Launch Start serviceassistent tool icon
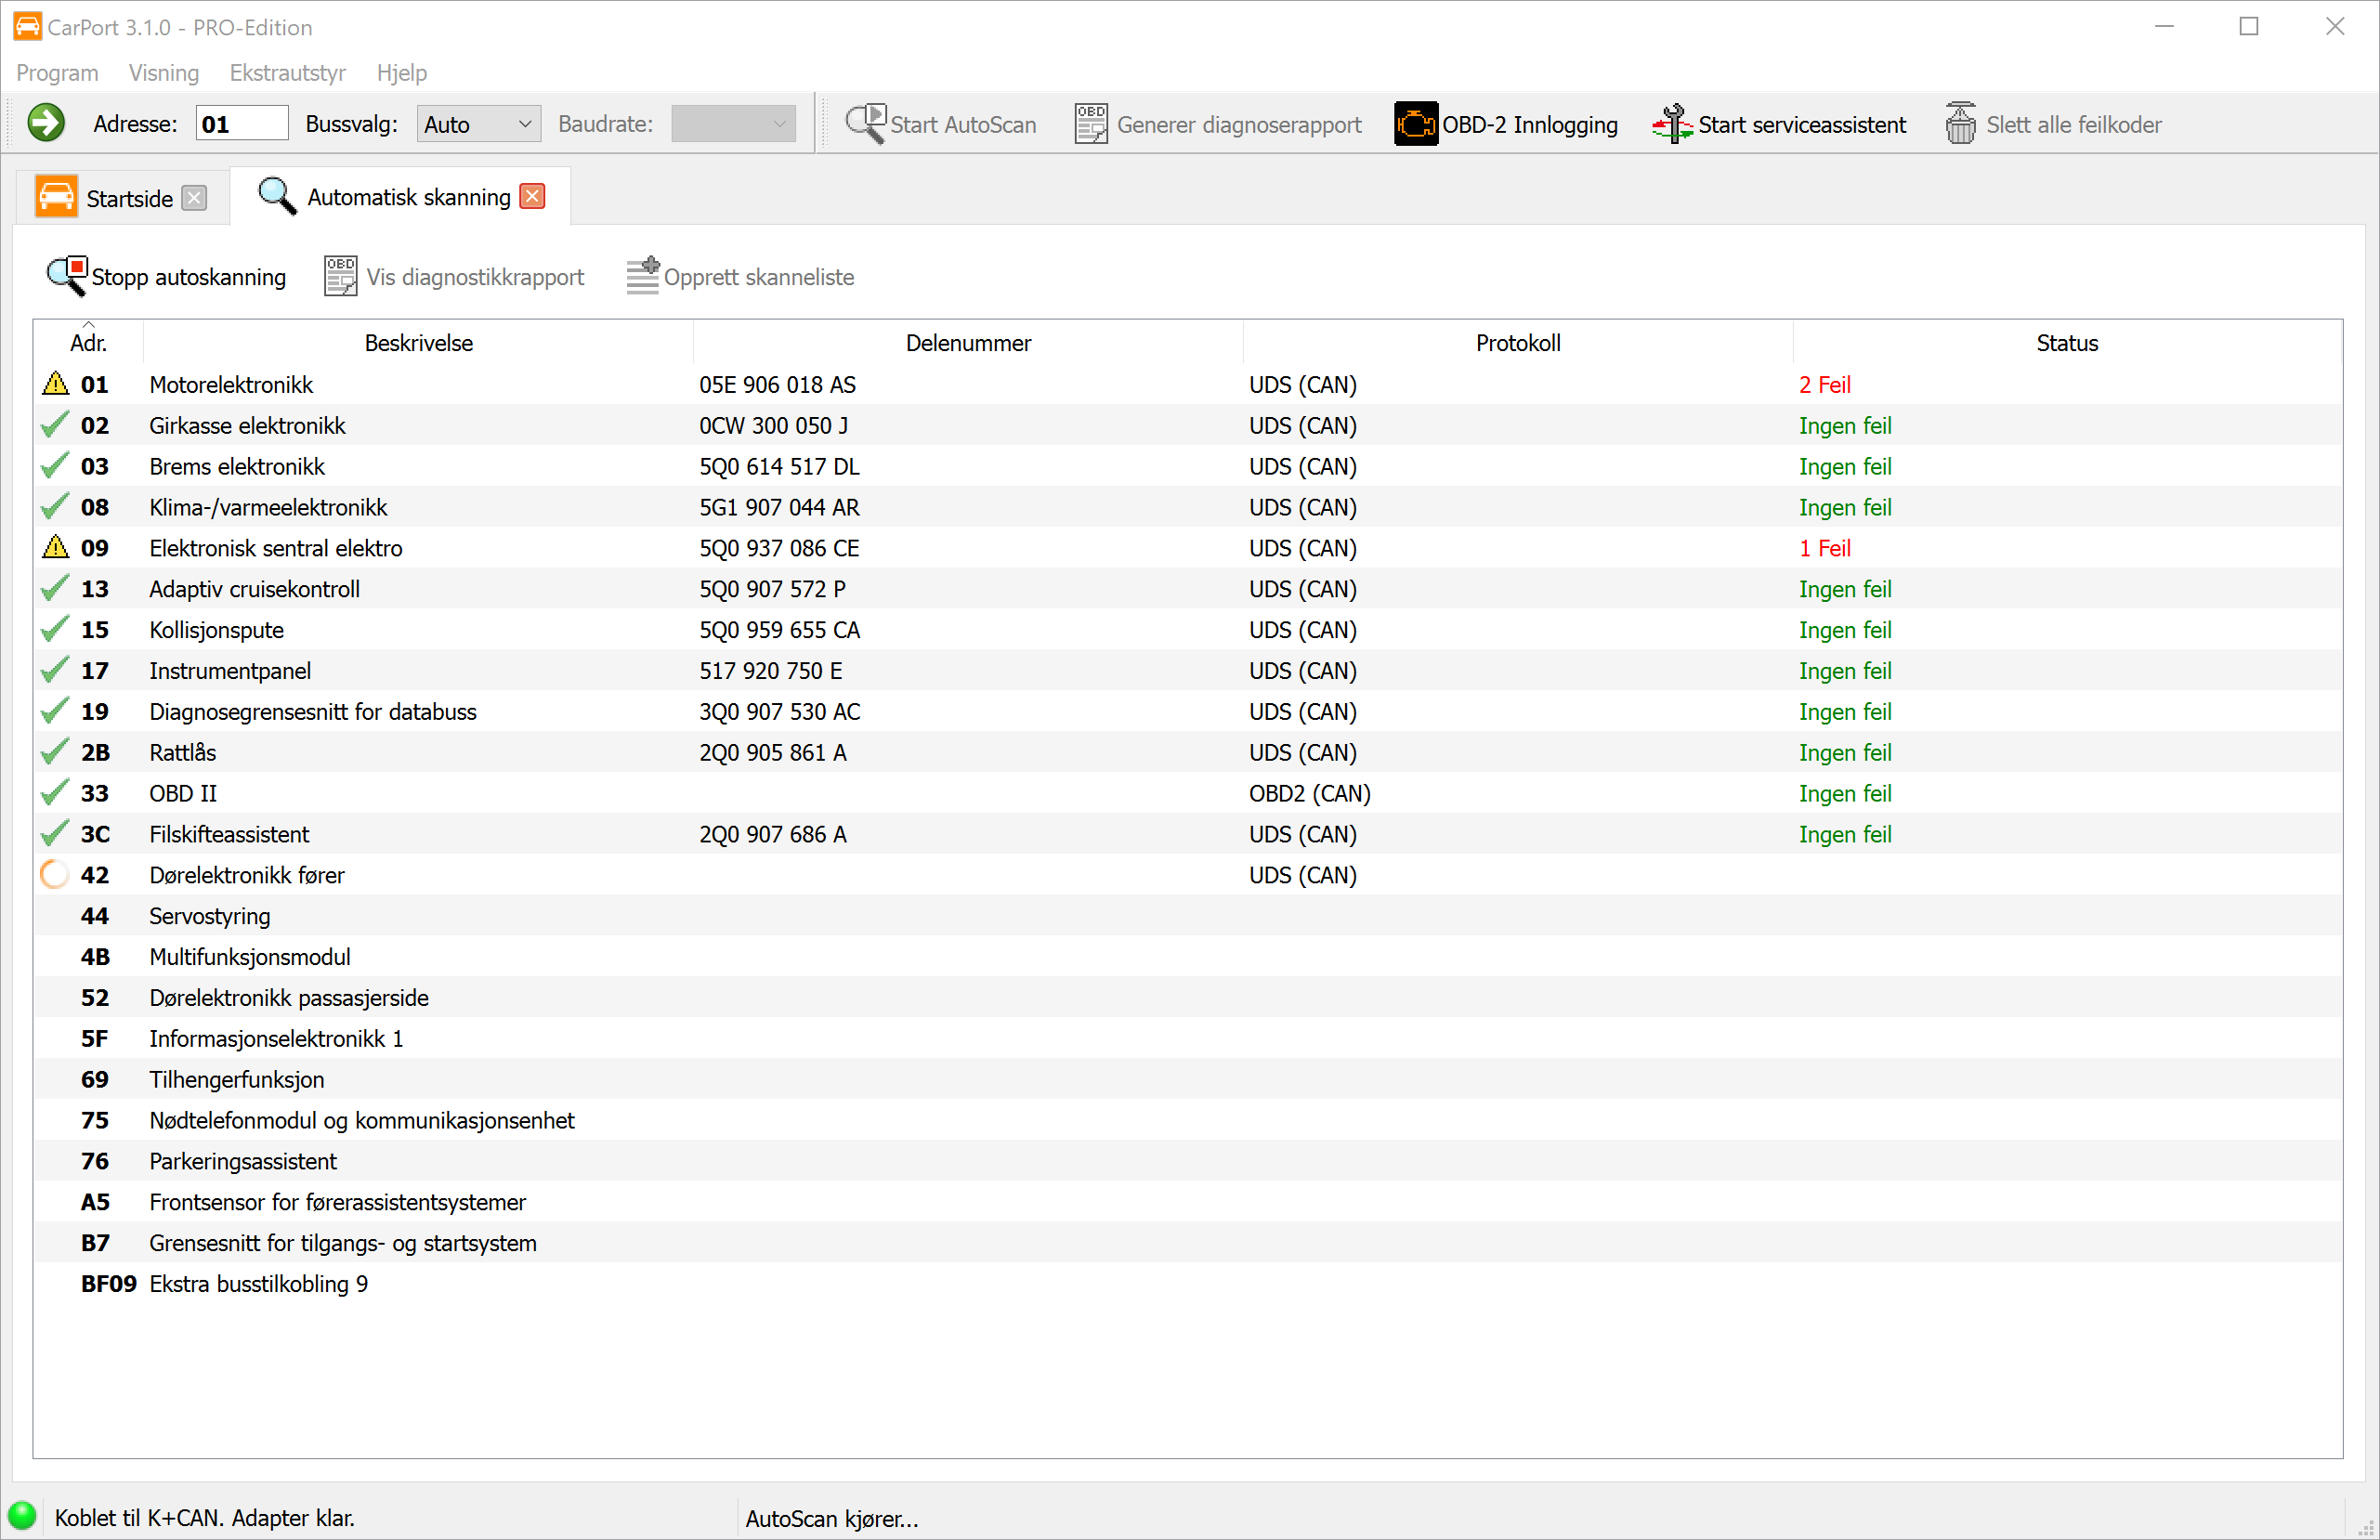The image size is (2380, 1540). 1672,124
